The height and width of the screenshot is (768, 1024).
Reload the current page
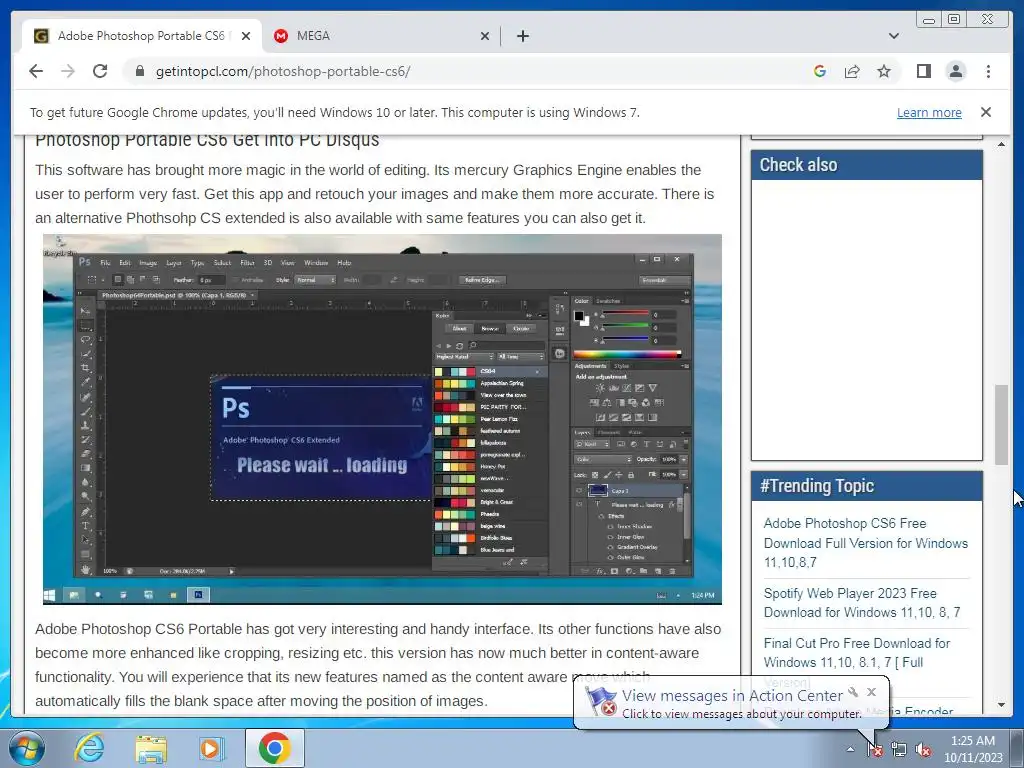[x=100, y=71]
